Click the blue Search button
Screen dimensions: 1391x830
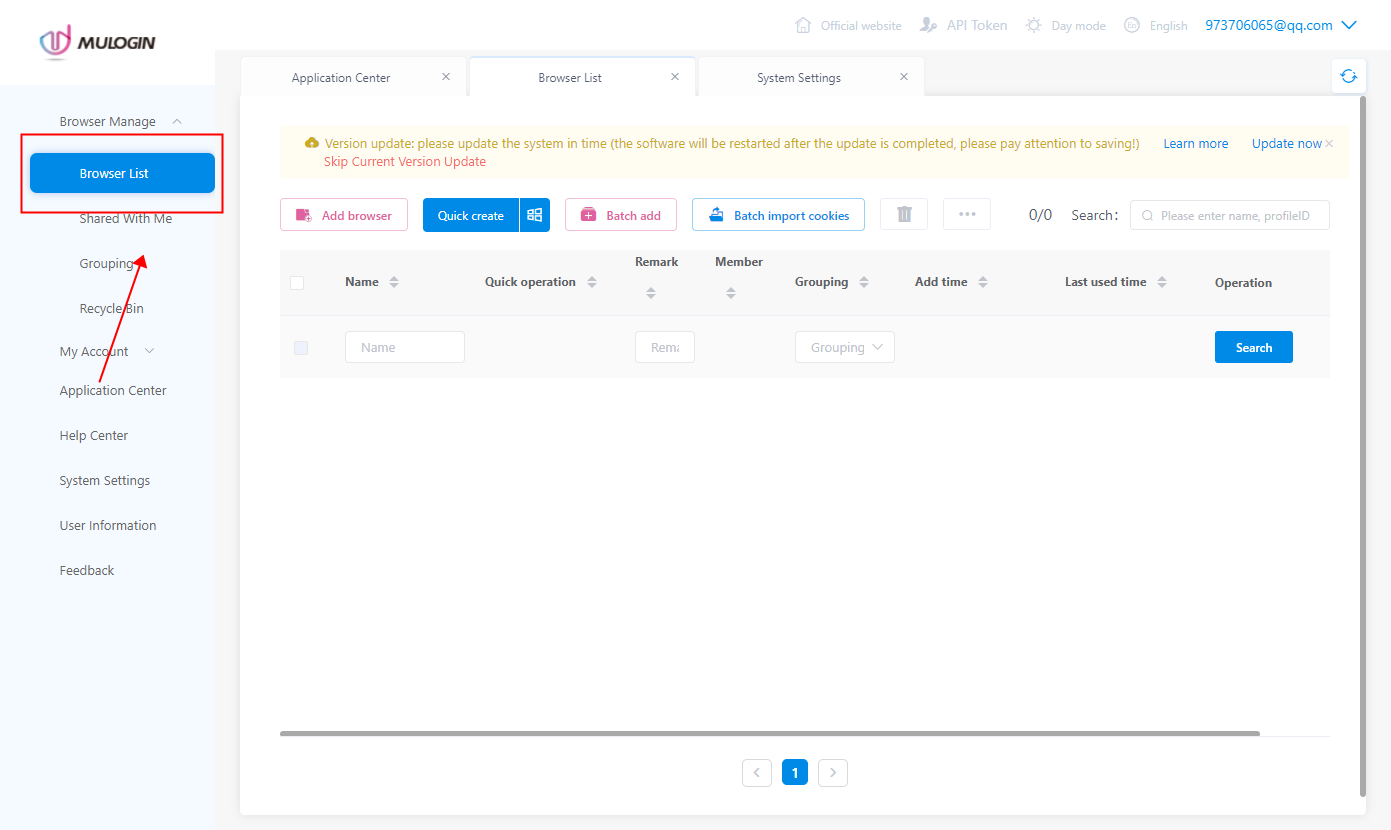pos(1253,348)
